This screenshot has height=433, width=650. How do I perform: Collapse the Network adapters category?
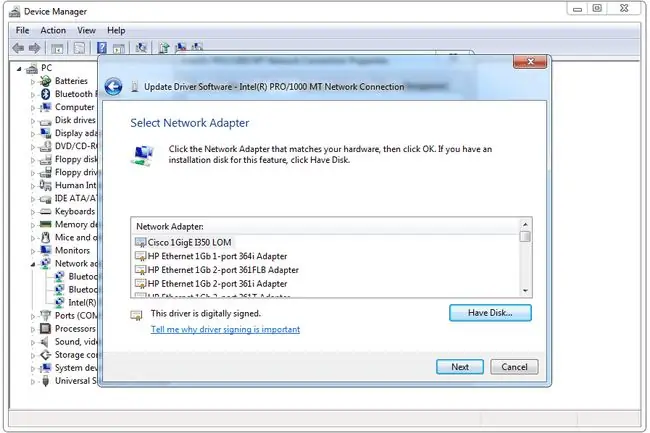tap(33, 264)
